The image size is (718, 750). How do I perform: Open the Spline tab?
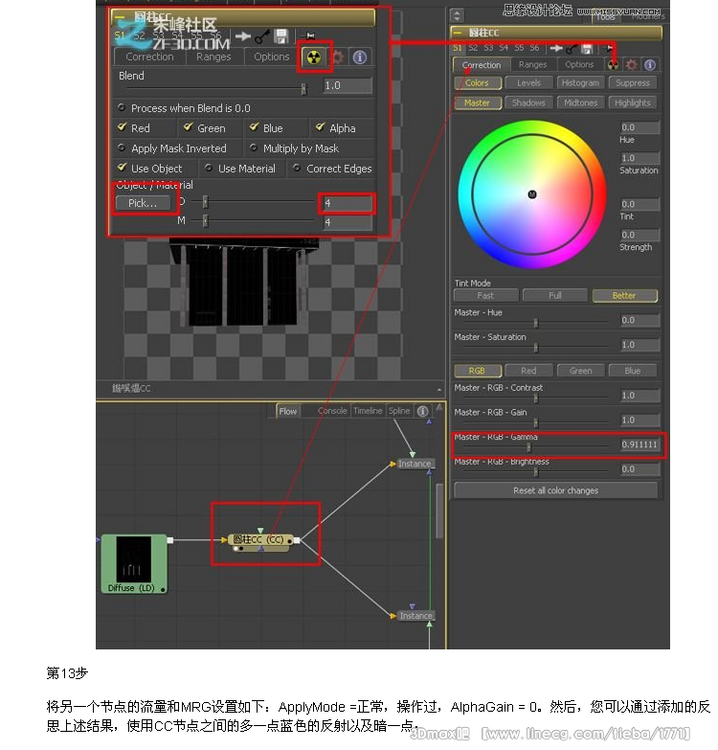pos(399,411)
